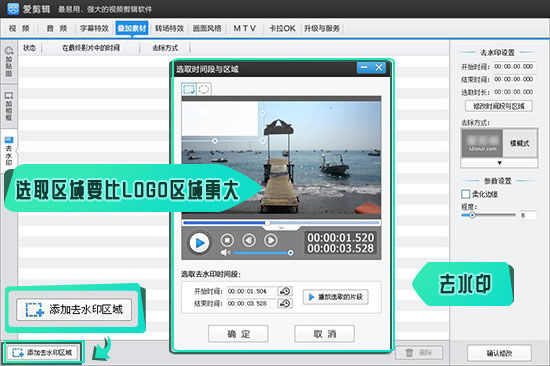Image resolution: width=550 pixels, height=366 pixels.
Task: Click the 结束时间 field in the dialog
Action: pyautogui.click(x=251, y=303)
